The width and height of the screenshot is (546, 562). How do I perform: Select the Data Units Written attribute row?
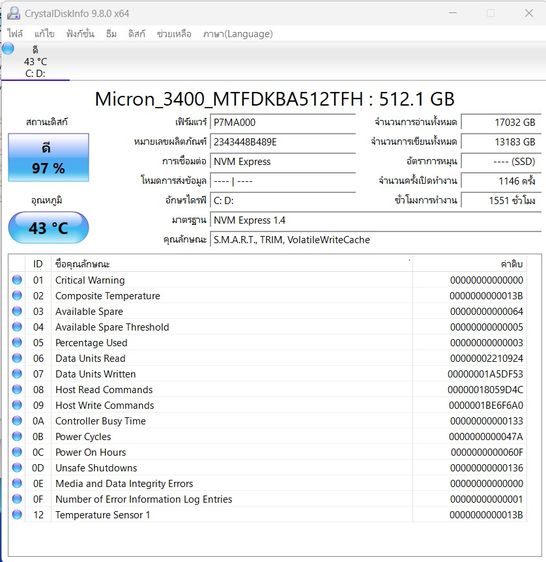267,374
